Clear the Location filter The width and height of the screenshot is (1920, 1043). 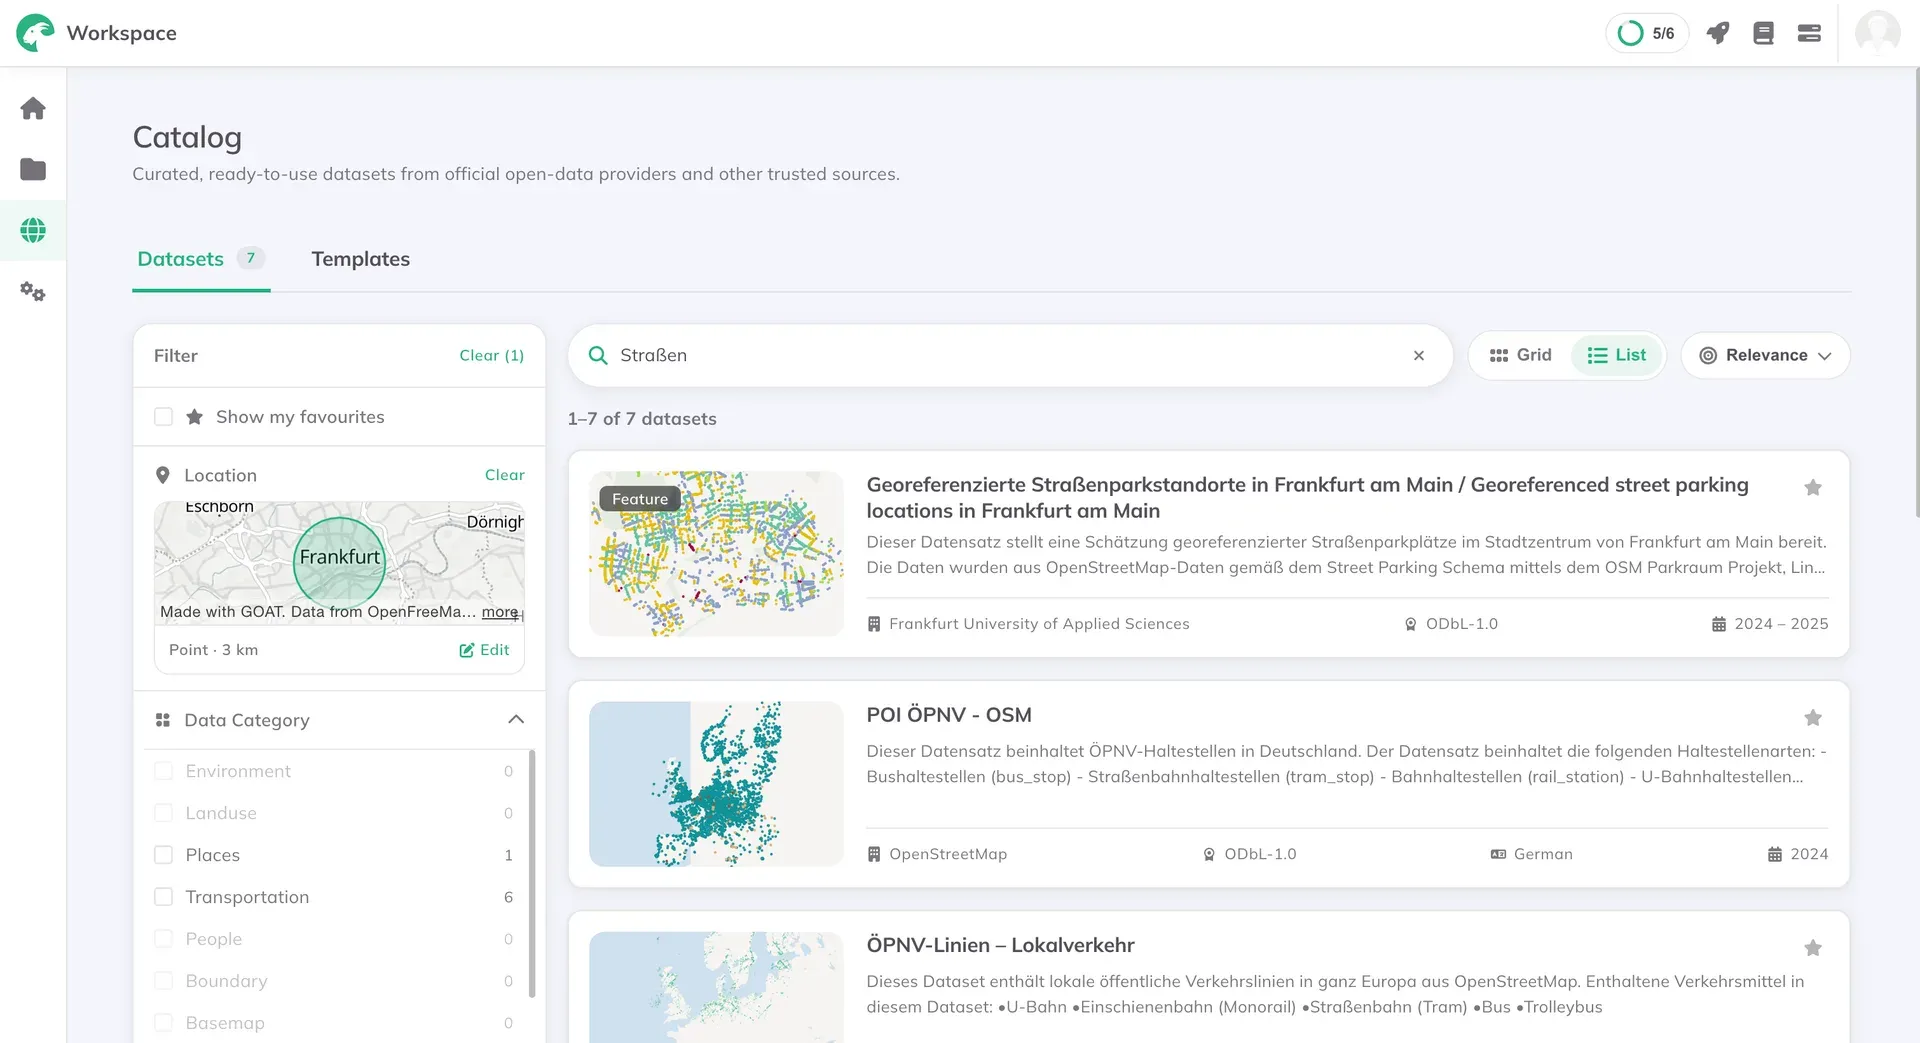[x=504, y=475]
